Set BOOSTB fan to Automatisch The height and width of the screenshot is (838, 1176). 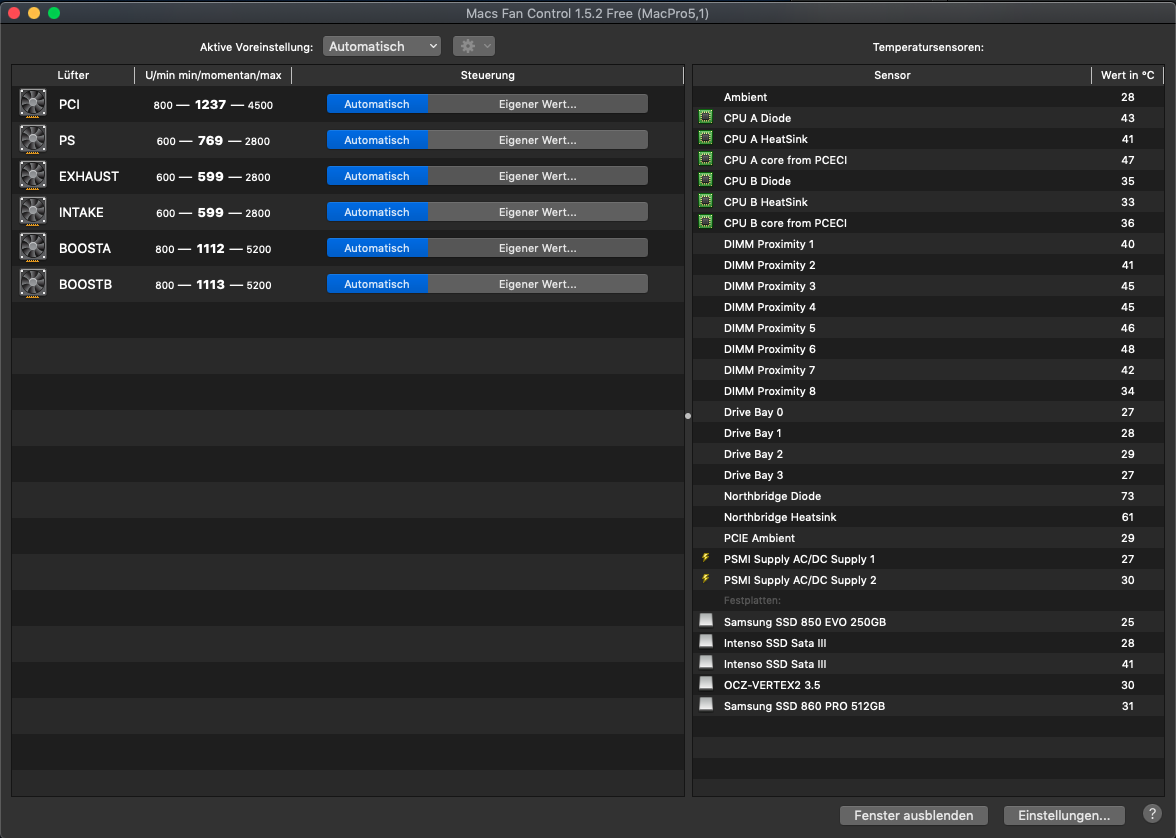pyautogui.click(x=377, y=284)
